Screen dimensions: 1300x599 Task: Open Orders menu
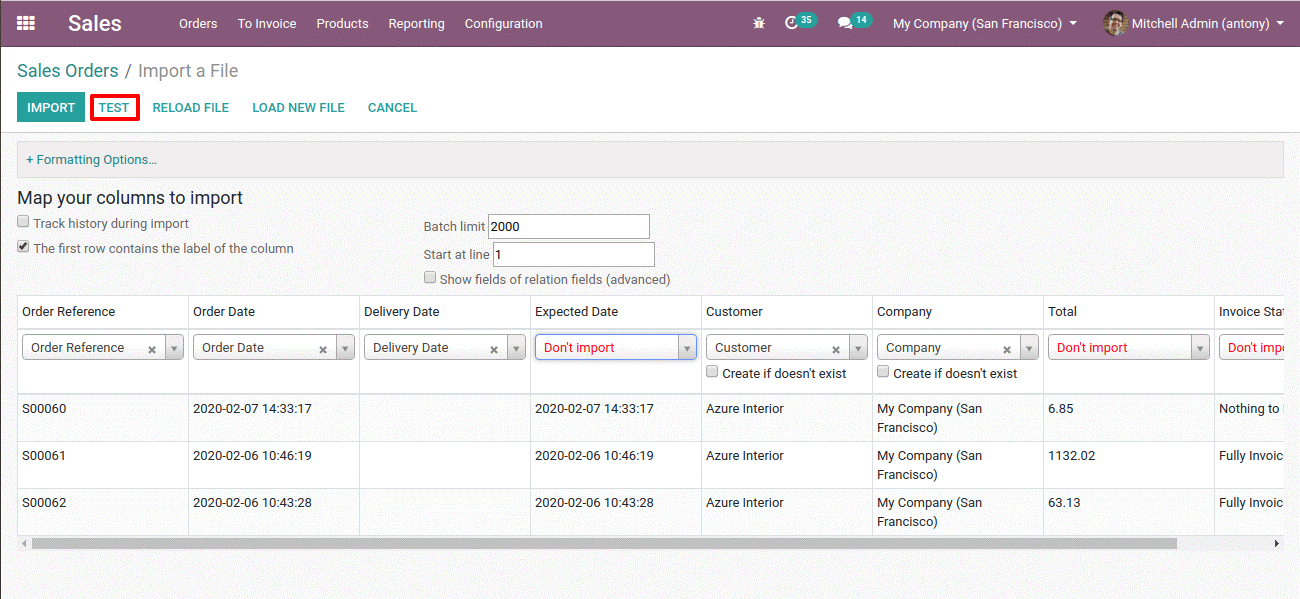coord(198,23)
